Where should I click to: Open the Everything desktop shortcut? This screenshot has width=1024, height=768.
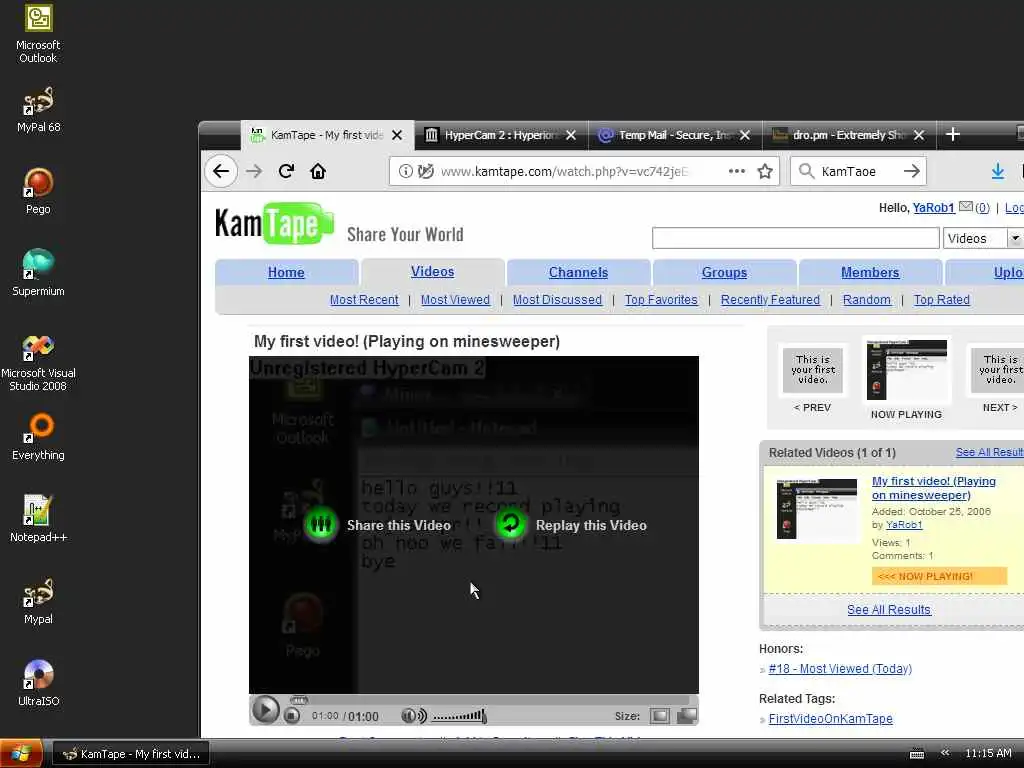[x=38, y=437]
